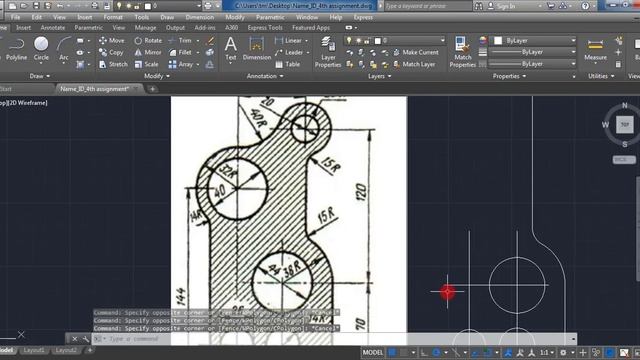Screen dimensions: 640x360
Task: Expand the Draw panel dropdown
Action: 40,76
